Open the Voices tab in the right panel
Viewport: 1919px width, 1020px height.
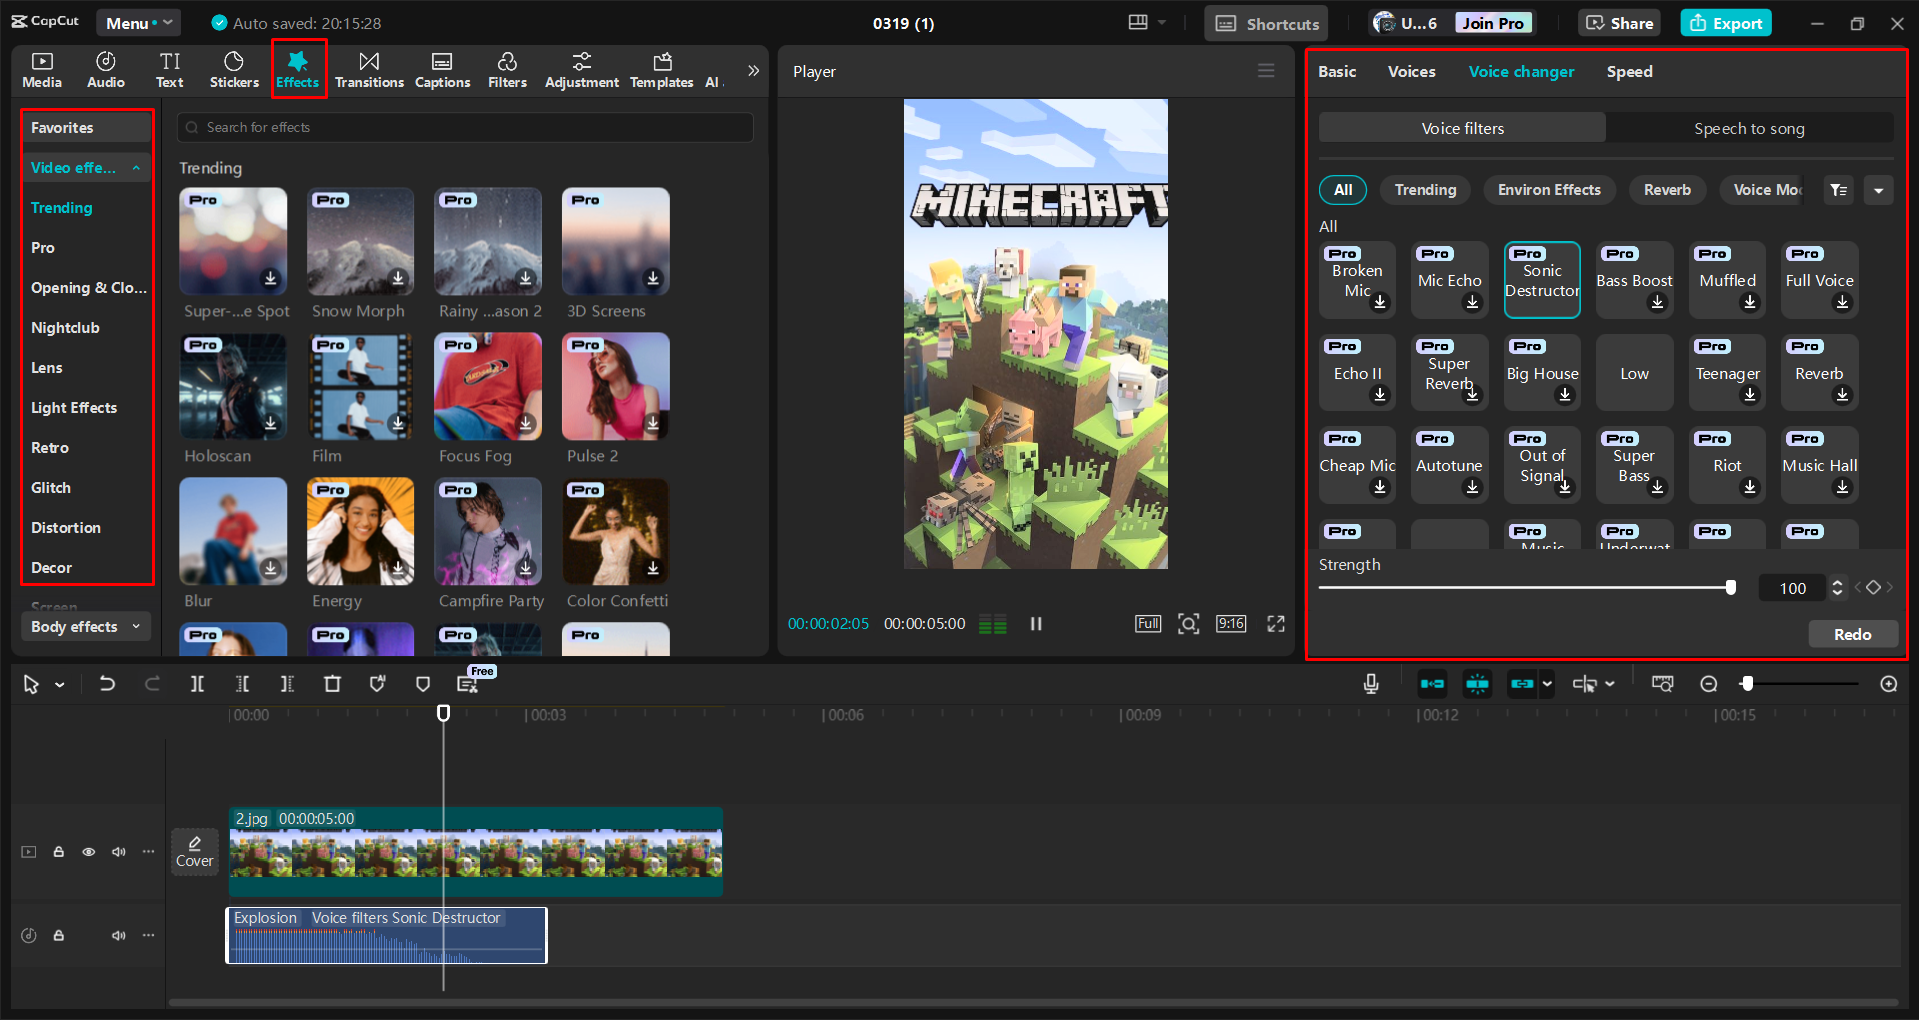pos(1411,71)
